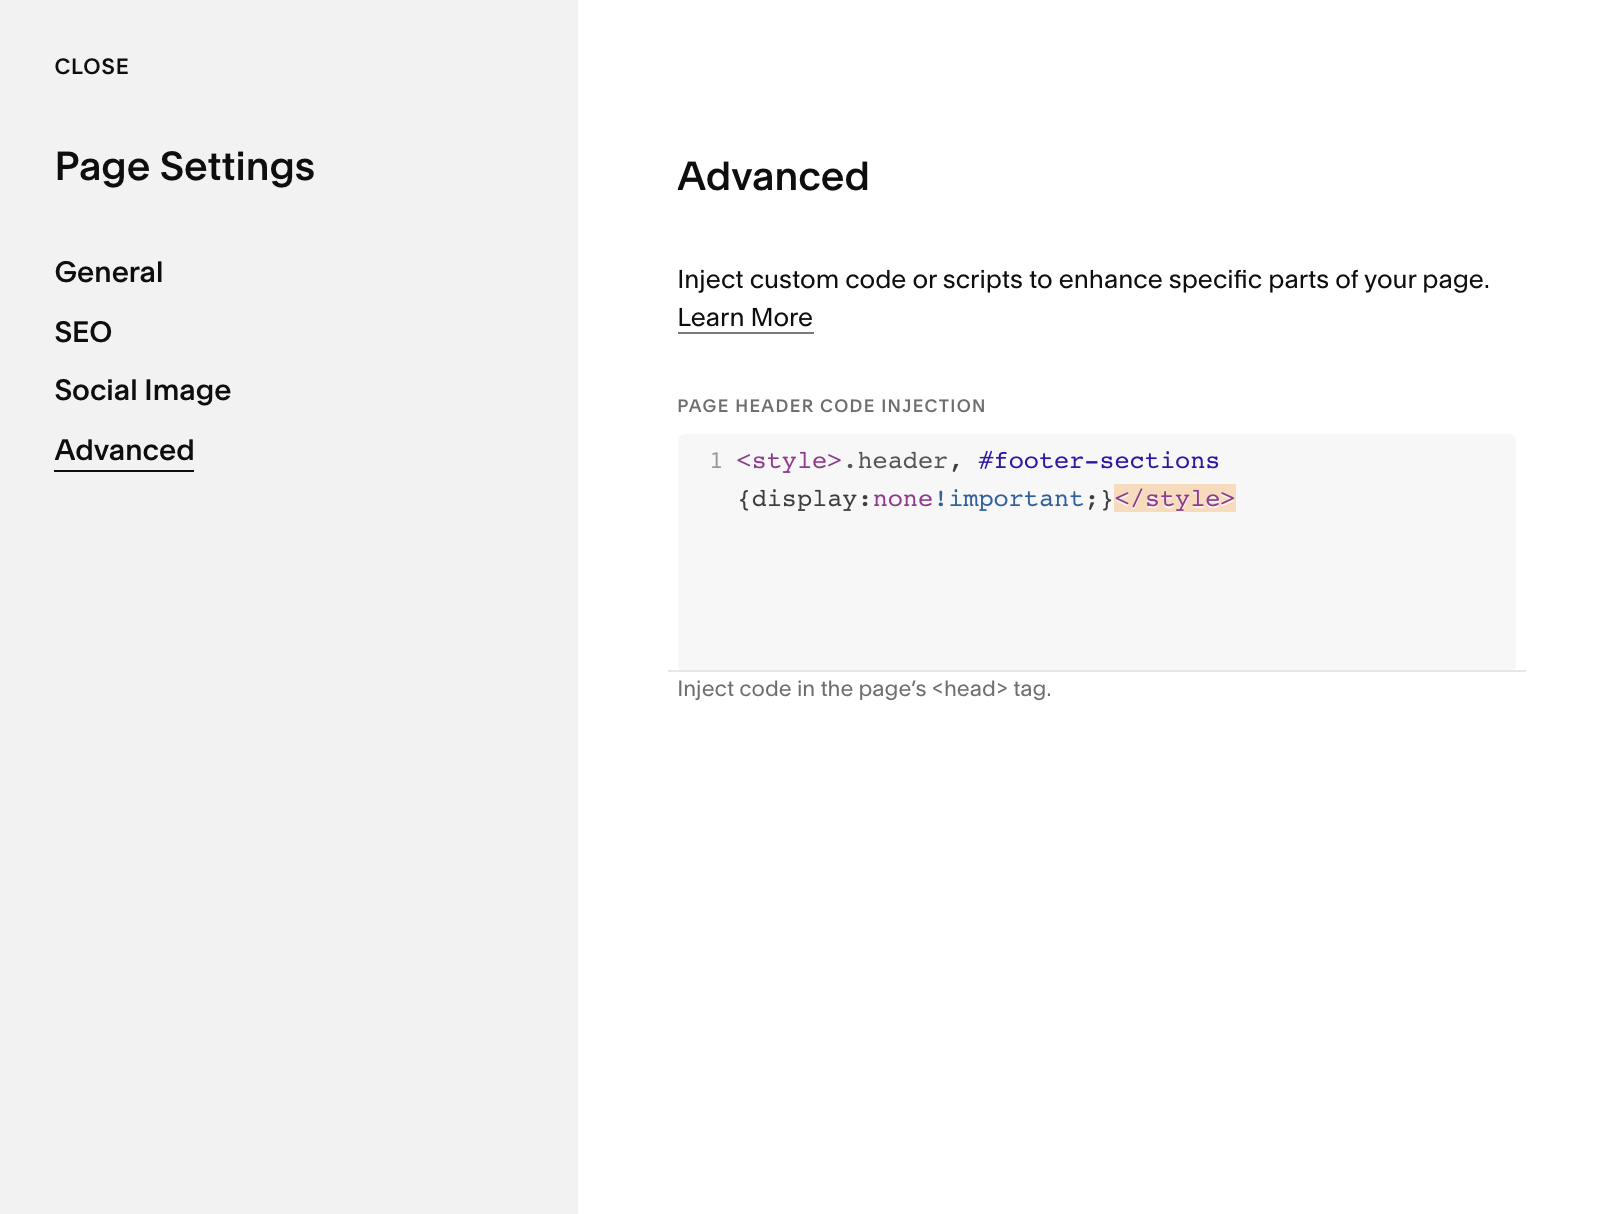Click the 'none' value in code

(902, 498)
